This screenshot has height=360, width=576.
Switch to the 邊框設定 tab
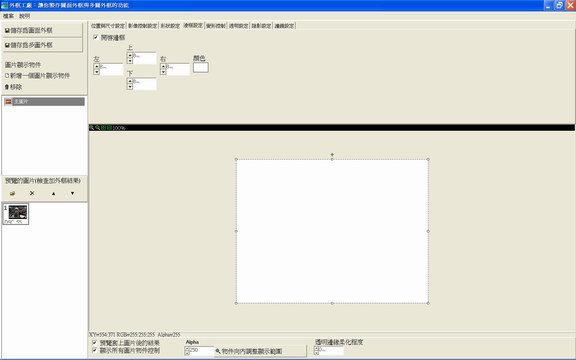click(193, 25)
